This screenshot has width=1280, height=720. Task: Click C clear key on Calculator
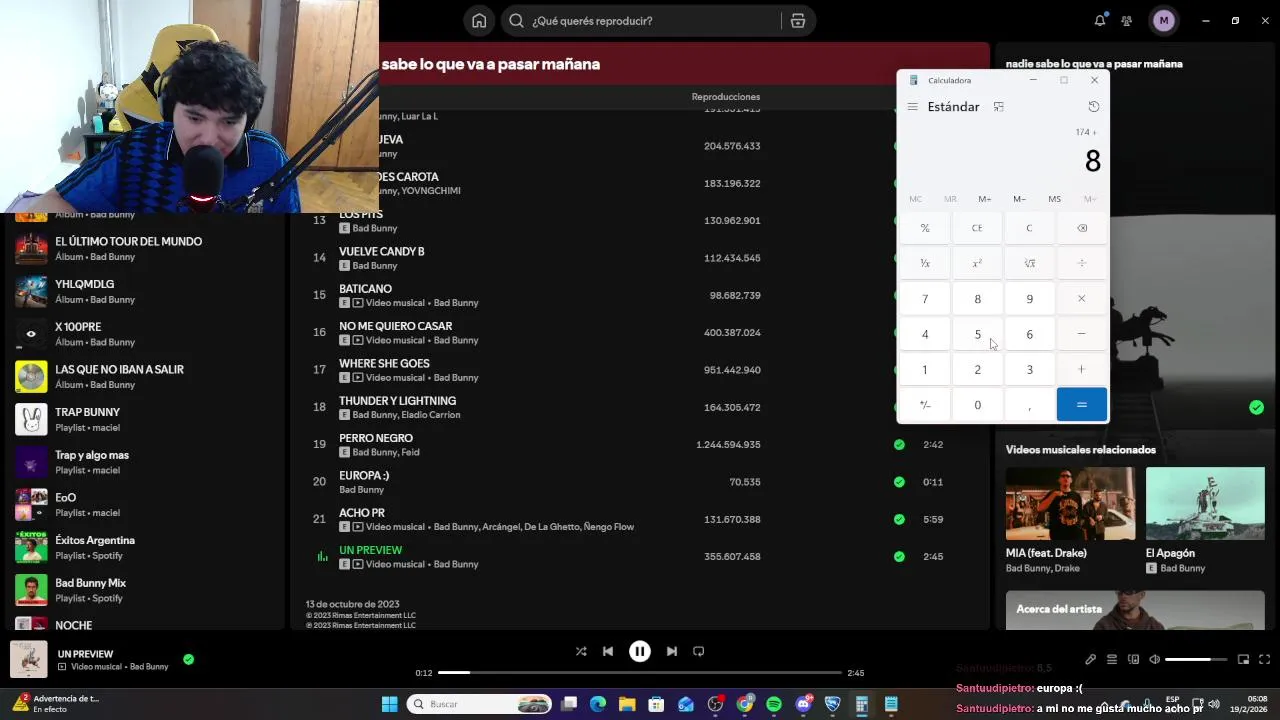pos(1029,228)
